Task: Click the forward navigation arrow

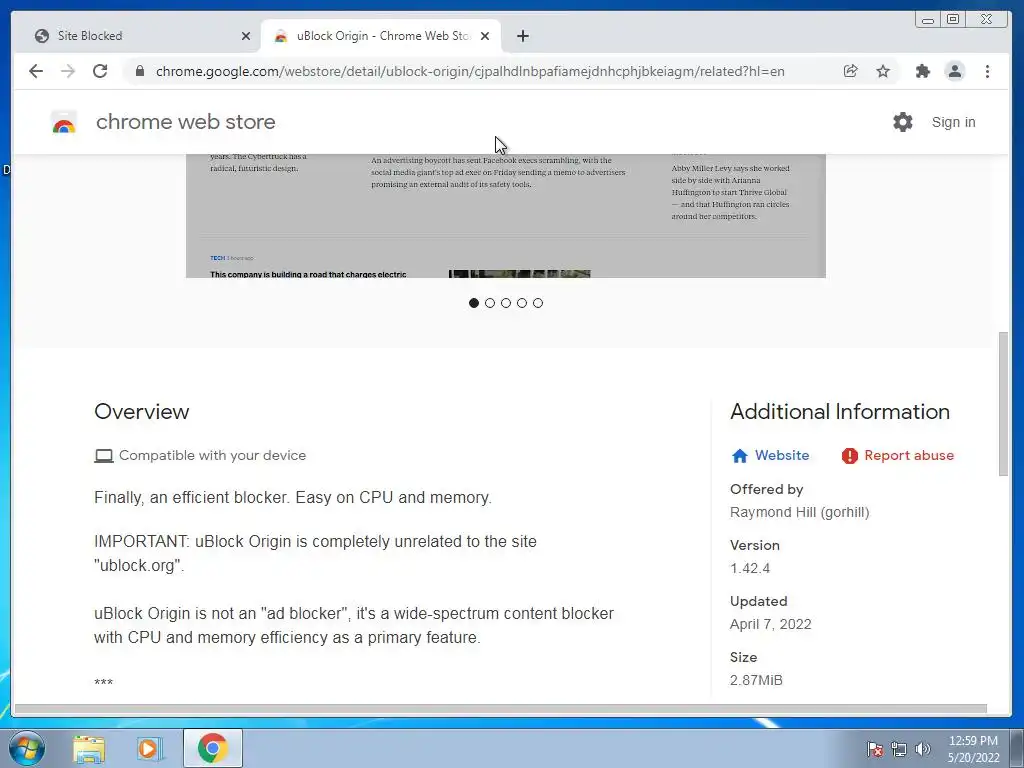Action: (x=68, y=71)
